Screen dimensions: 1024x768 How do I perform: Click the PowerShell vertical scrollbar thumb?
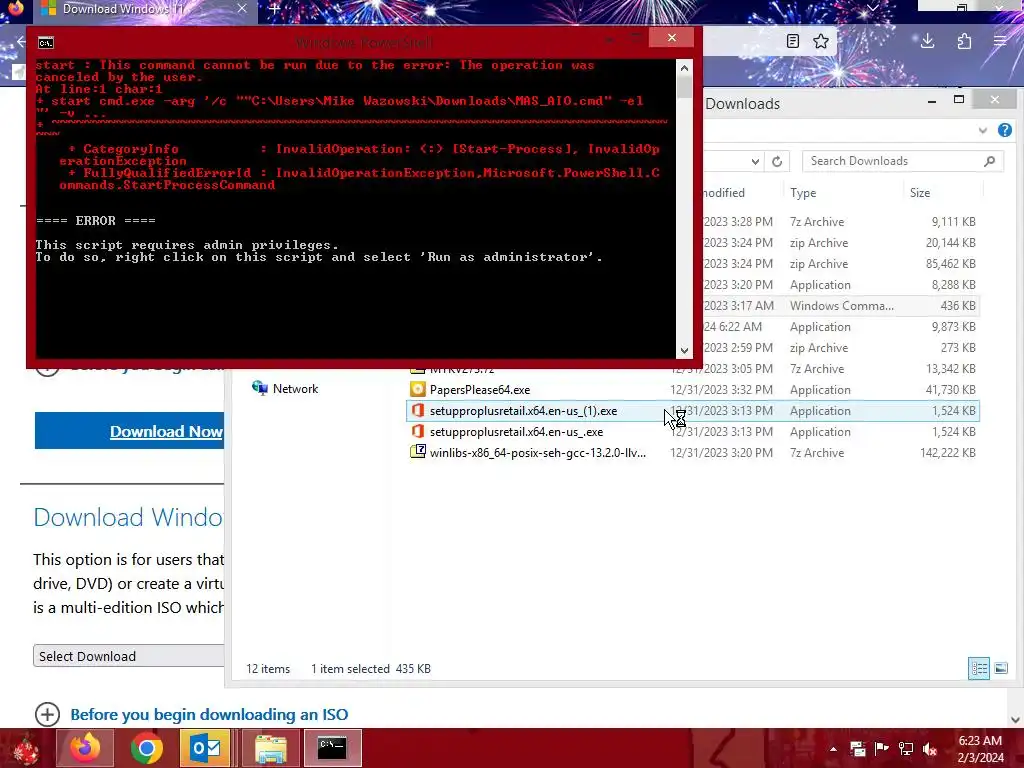pyautogui.click(x=684, y=87)
